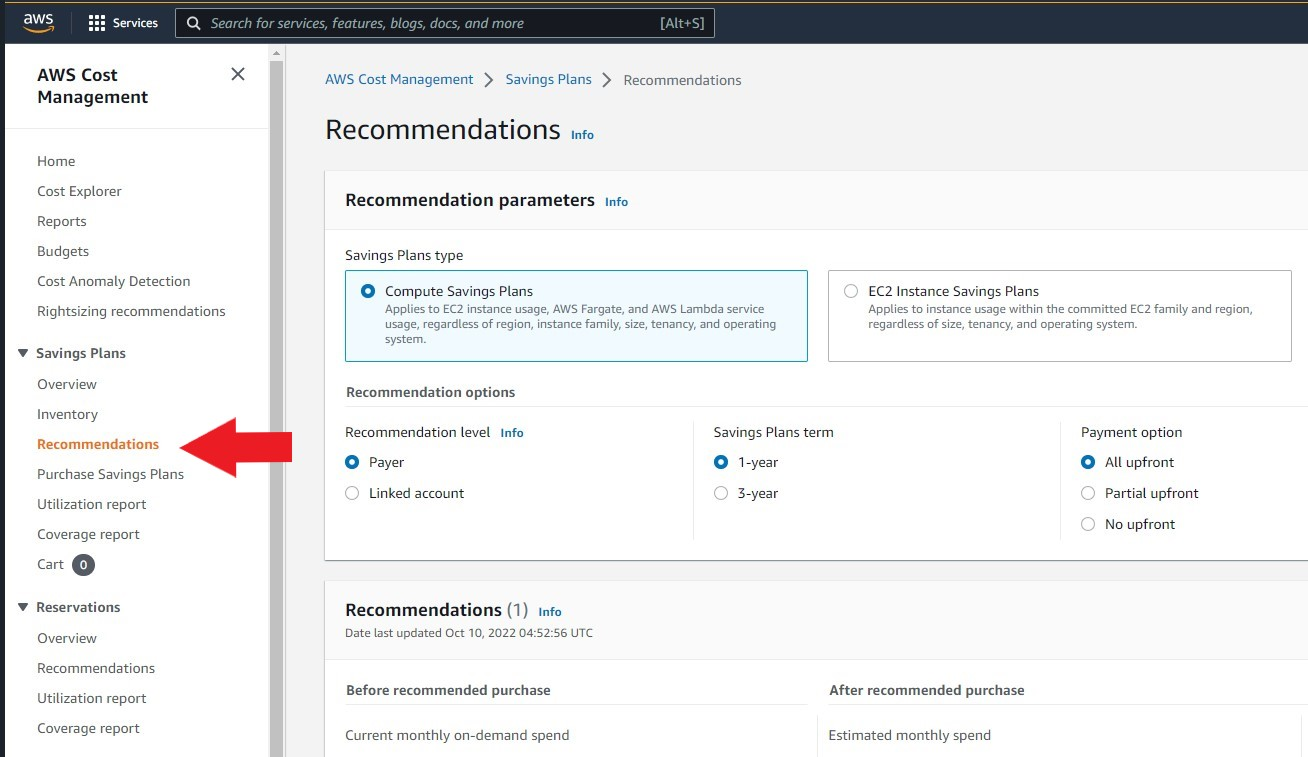The width and height of the screenshot is (1308, 757).
Task: Open Reservations Coverage report
Action: pos(88,728)
